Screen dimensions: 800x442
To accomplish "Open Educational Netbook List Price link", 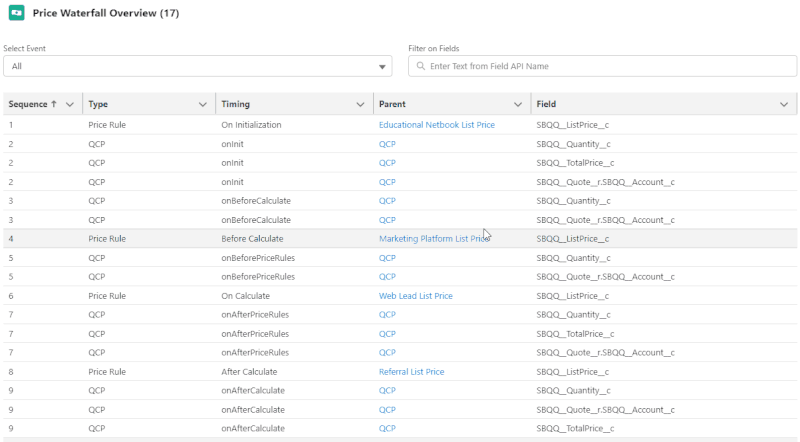I will 437,125.
